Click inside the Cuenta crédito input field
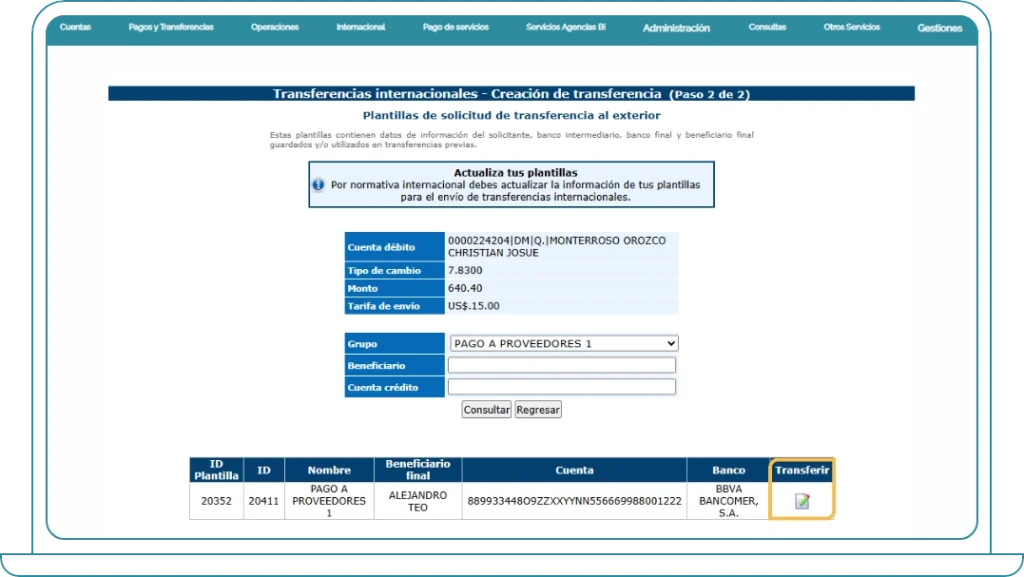Image resolution: width=1024 pixels, height=577 pixels. point(562,387)
